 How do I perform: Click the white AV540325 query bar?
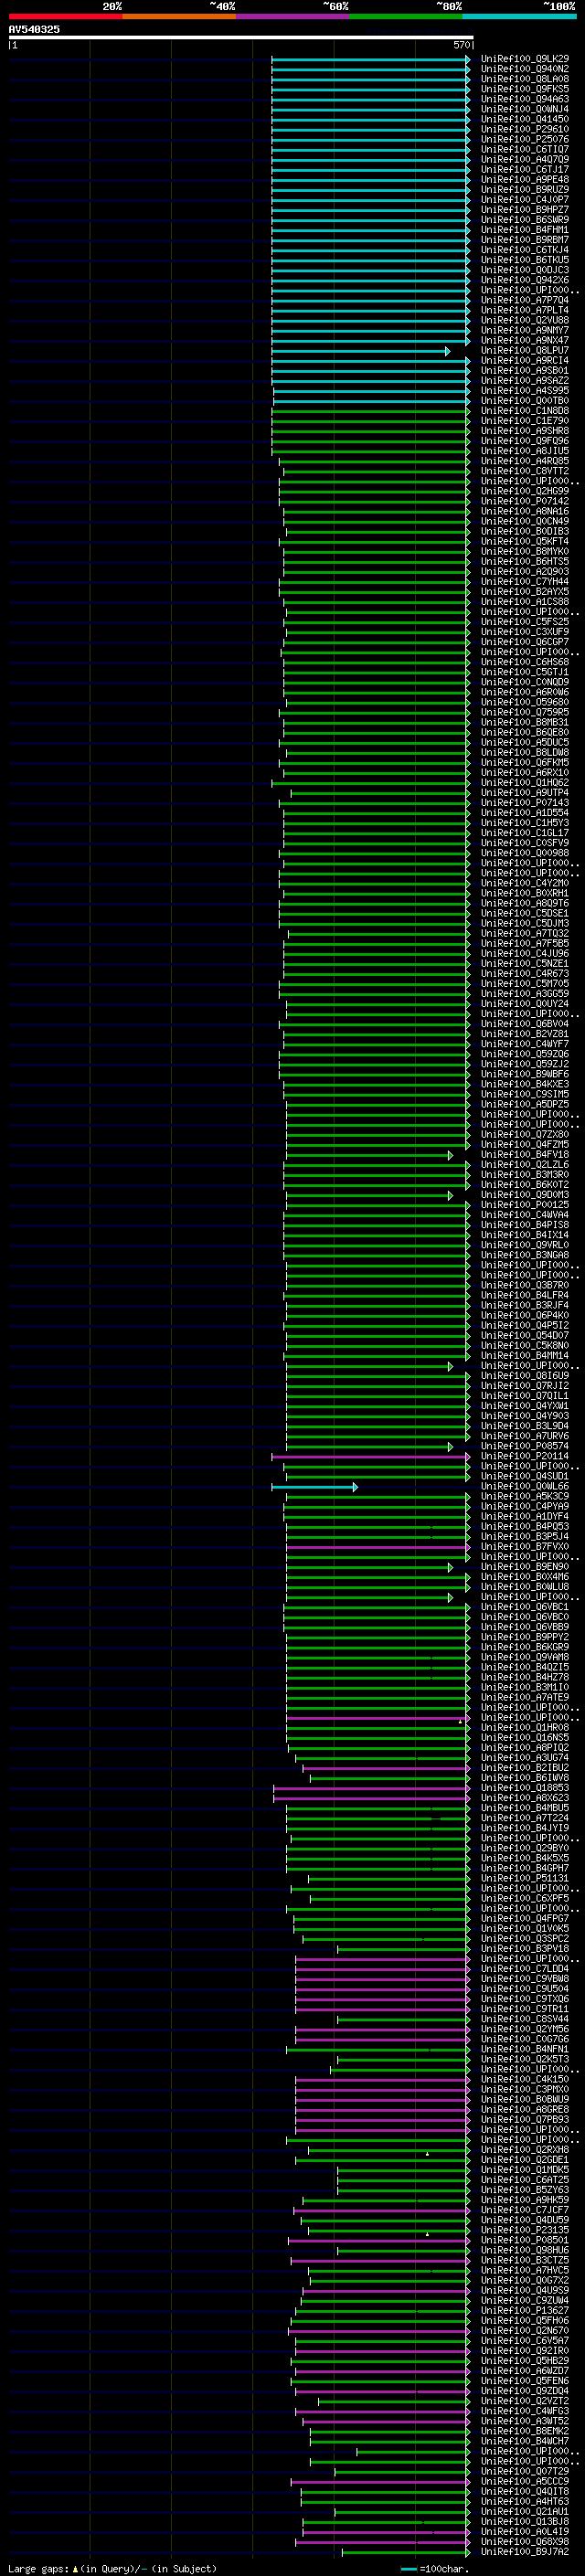(x=241, y=37)
